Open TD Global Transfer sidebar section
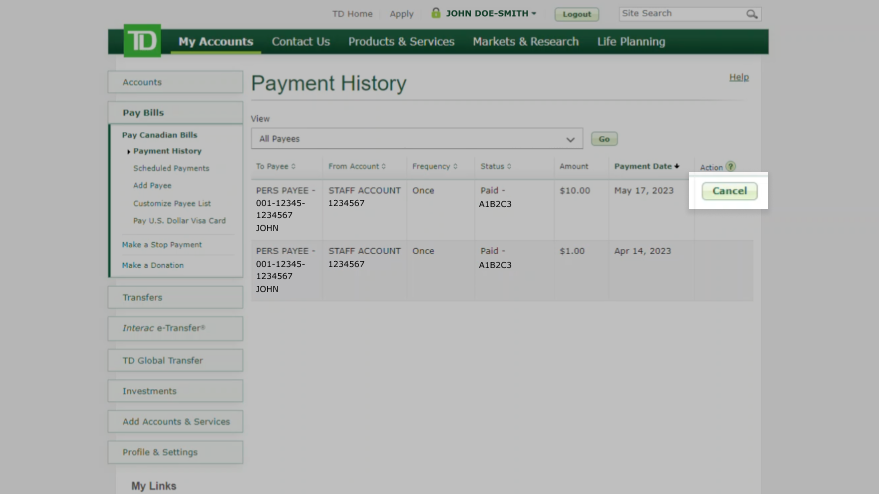The height and width of the screenshot is (494, 879). 175,361
